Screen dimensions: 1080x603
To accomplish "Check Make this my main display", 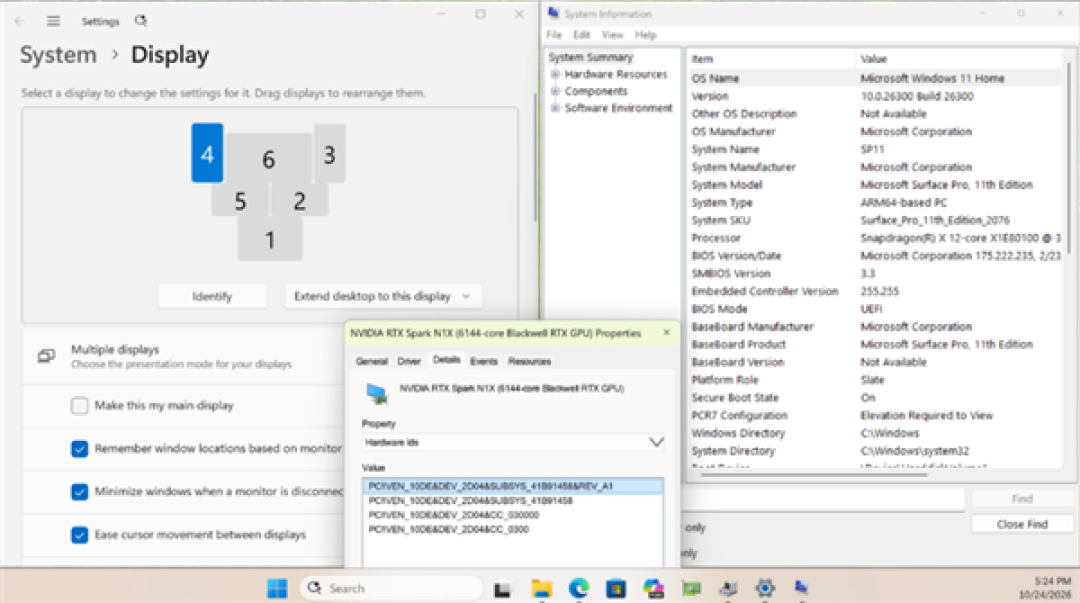I will tap(79, 405).
